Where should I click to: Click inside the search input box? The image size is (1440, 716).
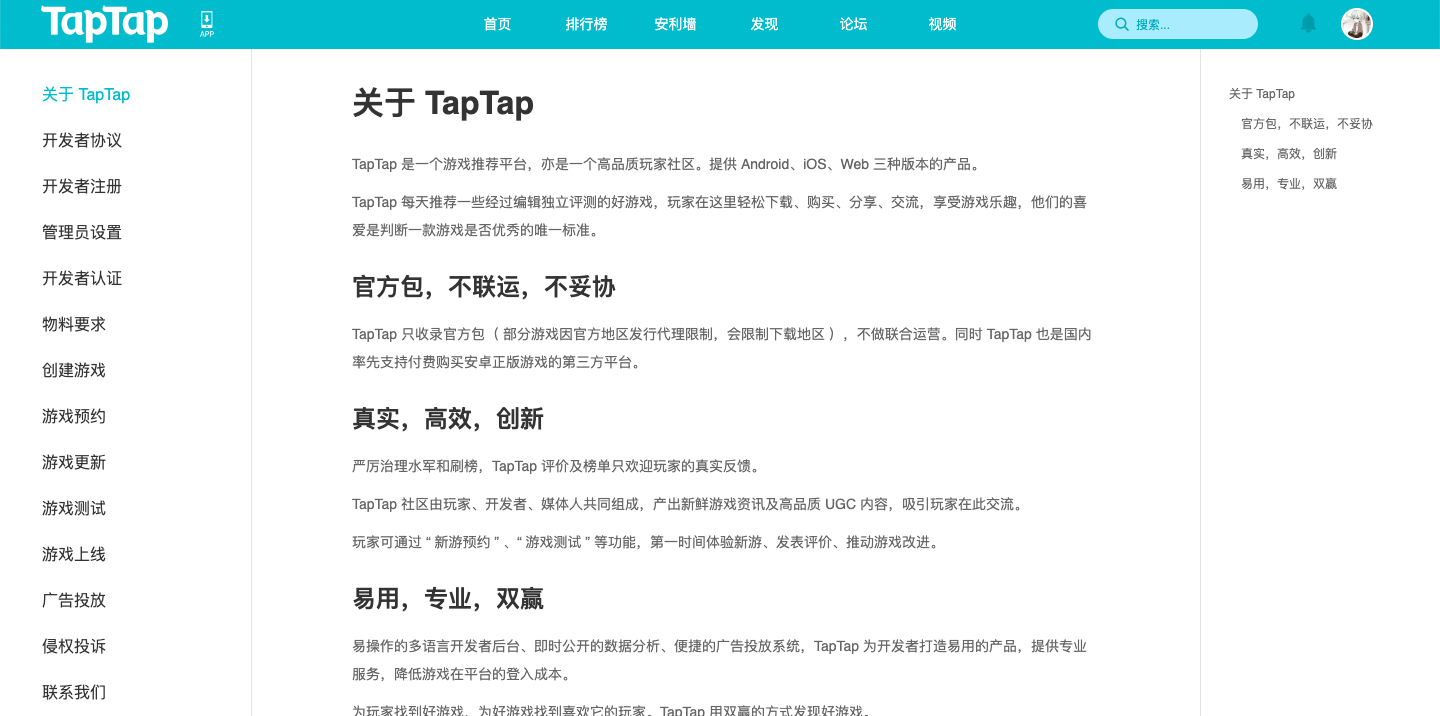(1180, 23)
